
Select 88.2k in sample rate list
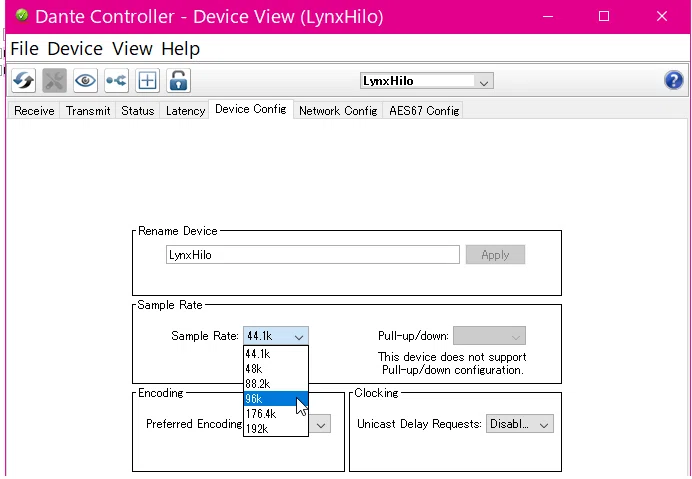(x=276, y=384)
